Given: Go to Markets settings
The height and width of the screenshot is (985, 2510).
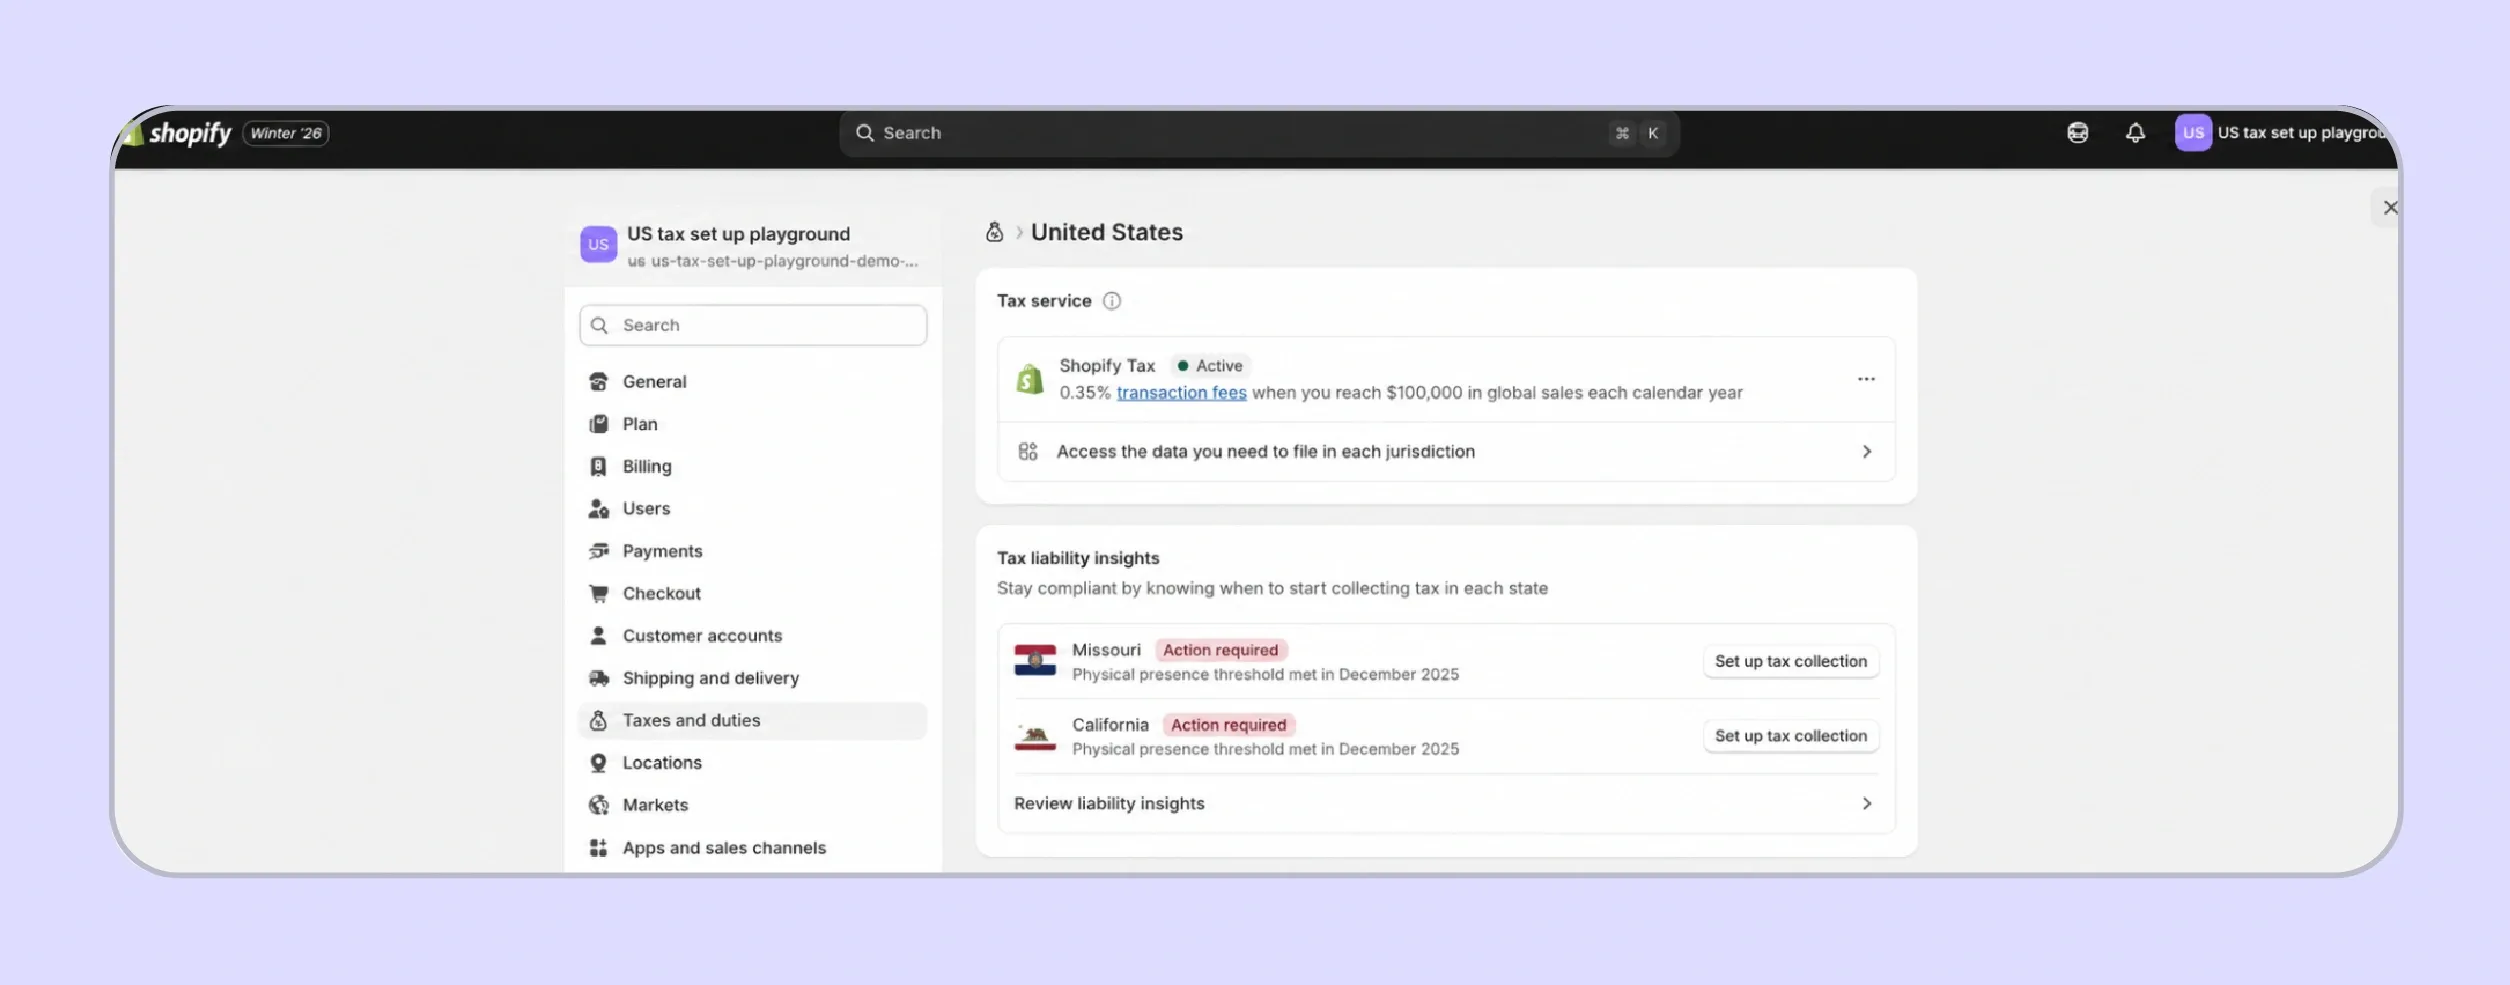Looking at the screenshot, I should 753,805.
